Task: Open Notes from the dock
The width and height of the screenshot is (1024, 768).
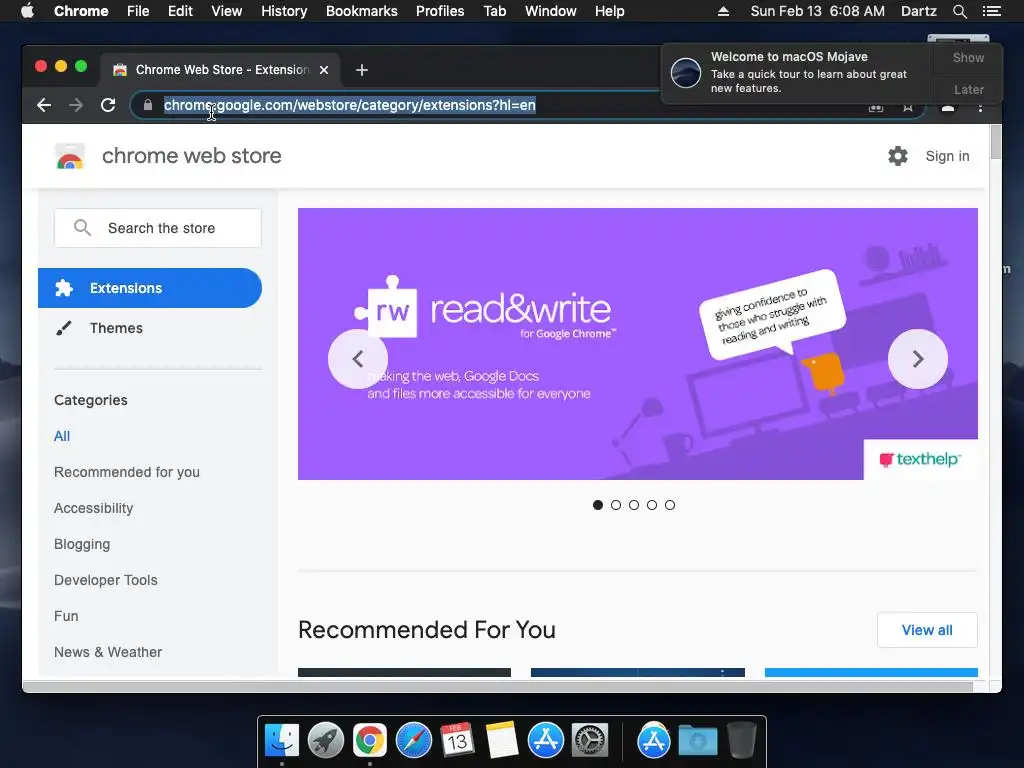Action: point(502,741)
